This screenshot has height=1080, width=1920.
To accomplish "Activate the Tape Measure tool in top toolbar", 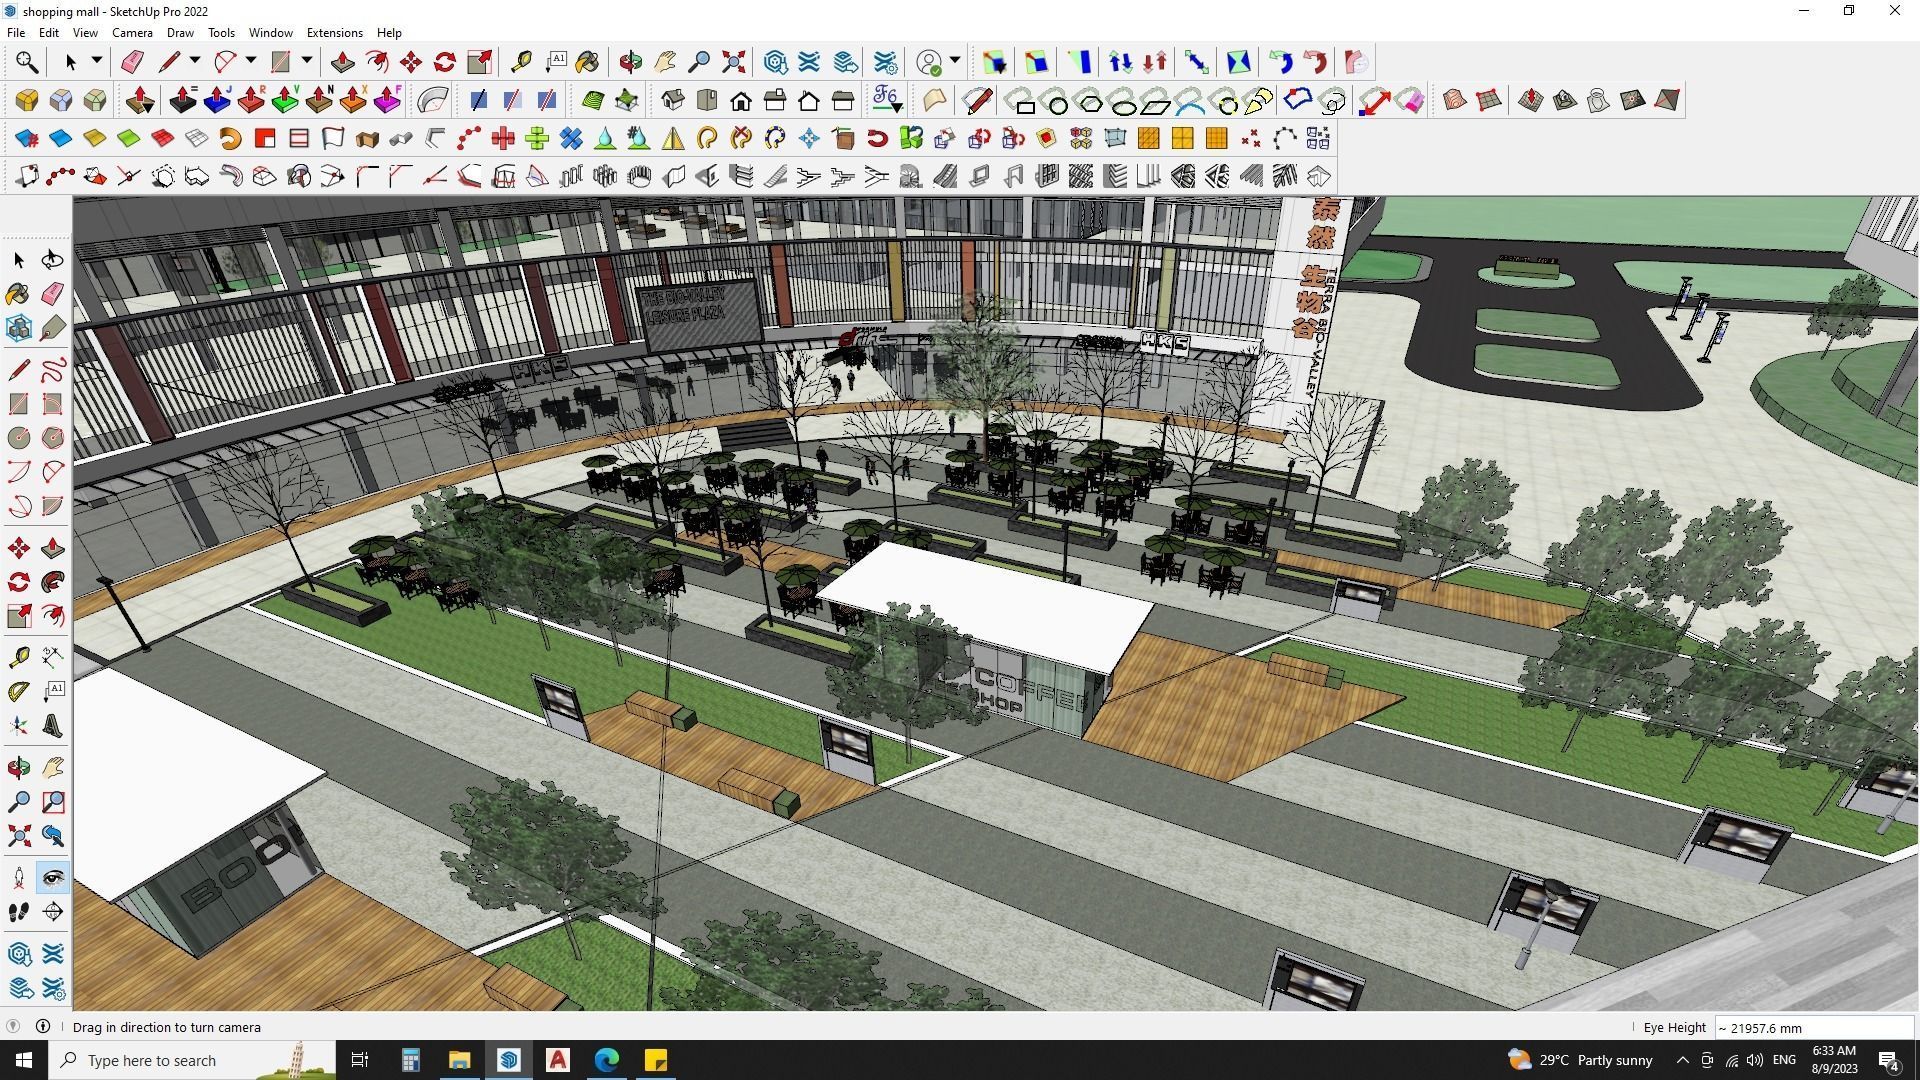I will tap(521, 62).
